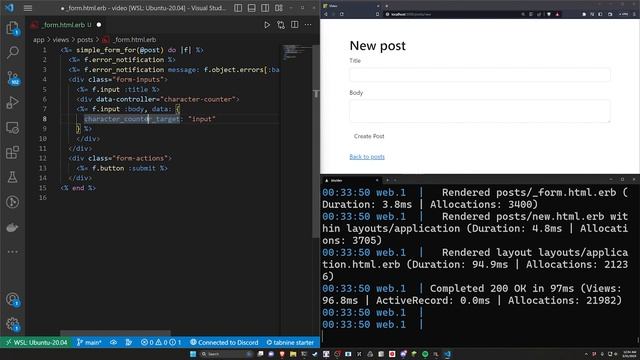Open Visual Studio Code from the taskbar
Image resolution: width=640 pixels, height=360 pixels.
(448, 354)
